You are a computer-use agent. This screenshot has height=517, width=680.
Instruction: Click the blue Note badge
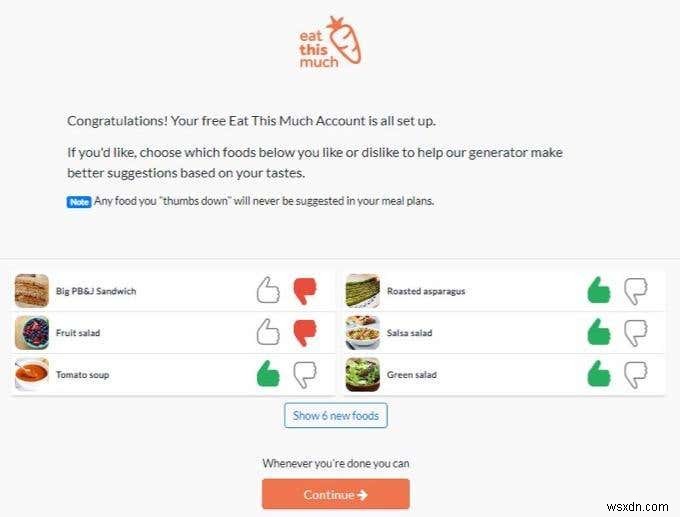79,201
